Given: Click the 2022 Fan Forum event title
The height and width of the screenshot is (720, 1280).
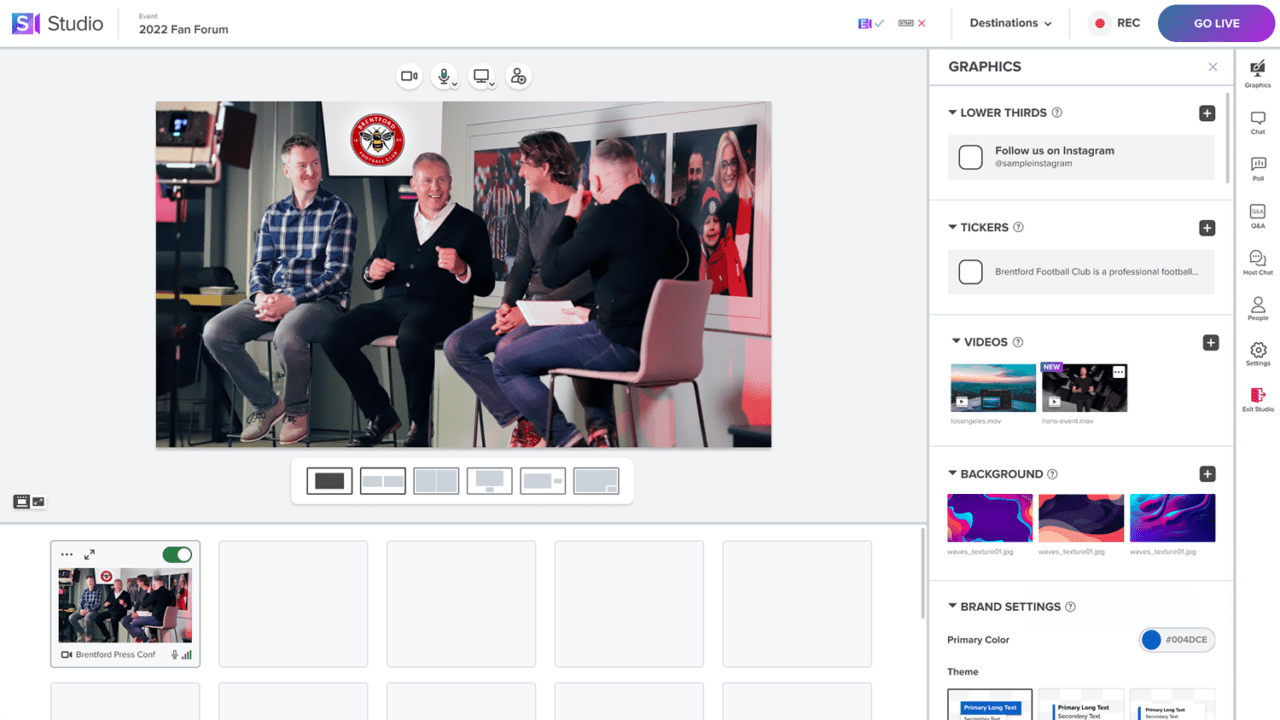Looking at the screenshot, I should click(183, 29).
